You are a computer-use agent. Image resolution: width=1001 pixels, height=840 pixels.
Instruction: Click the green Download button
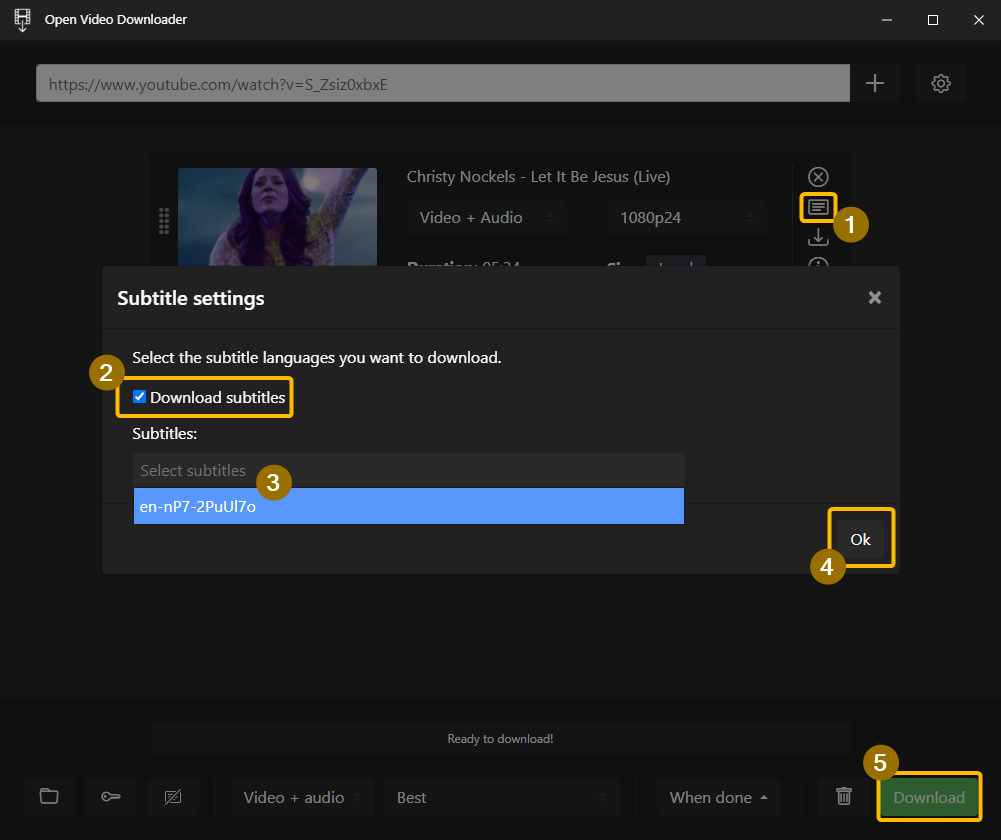coord(929,797)
